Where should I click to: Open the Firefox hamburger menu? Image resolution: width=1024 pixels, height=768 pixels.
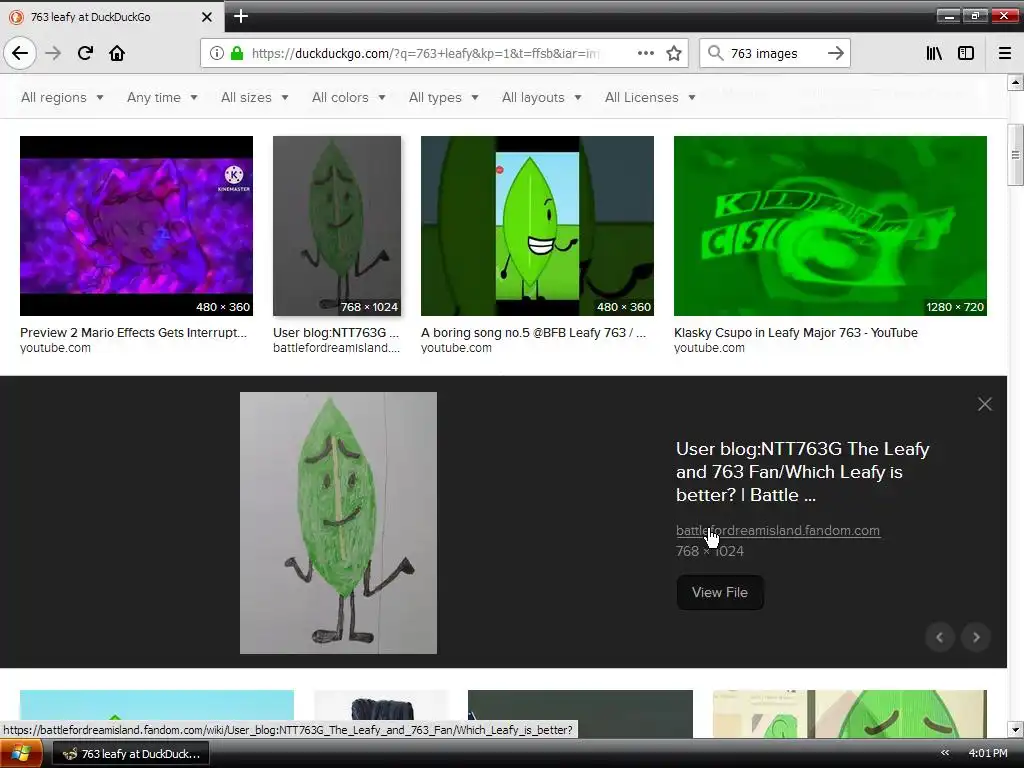point(1004,53)
